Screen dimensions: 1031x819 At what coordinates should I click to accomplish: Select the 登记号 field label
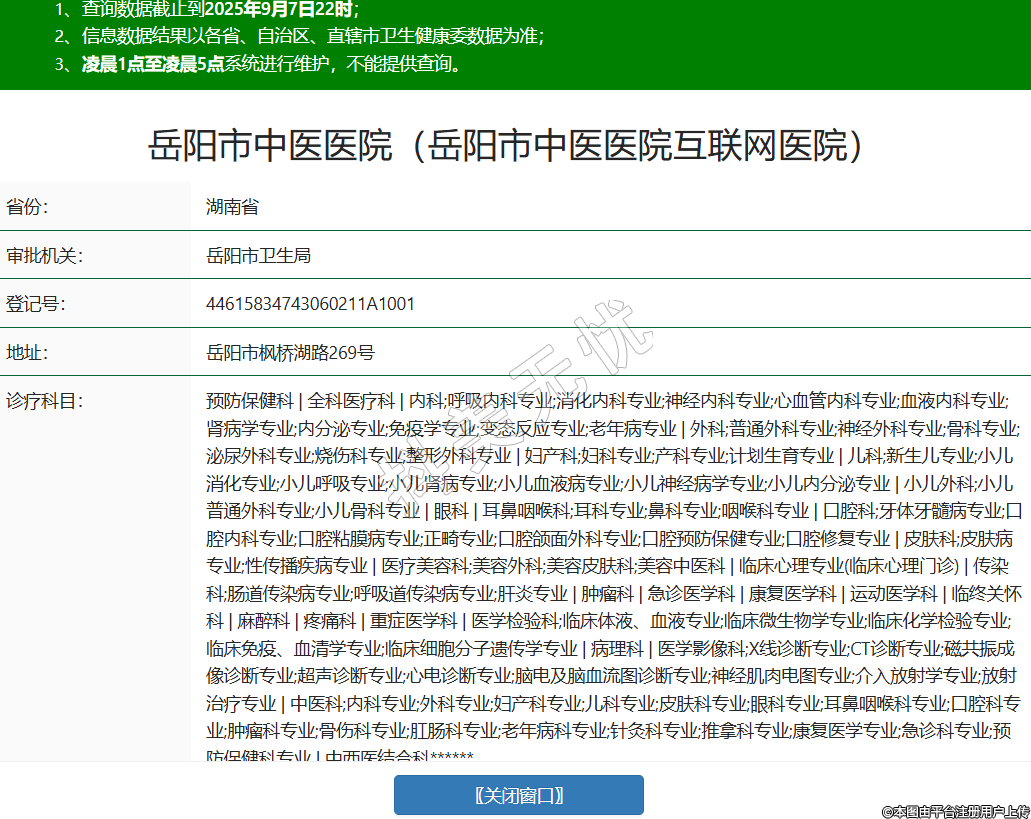pyautogui.click(x=36, y=303)
